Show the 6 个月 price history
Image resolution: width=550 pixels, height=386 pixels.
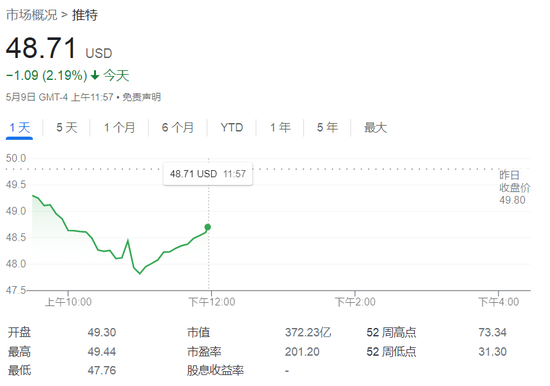178,128
